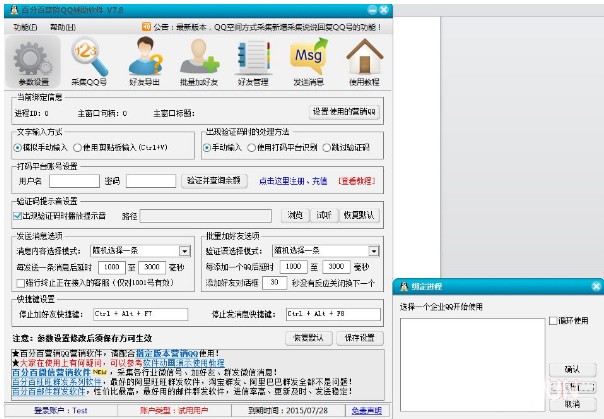Click 恢复默认 button beside 试听

359,215
